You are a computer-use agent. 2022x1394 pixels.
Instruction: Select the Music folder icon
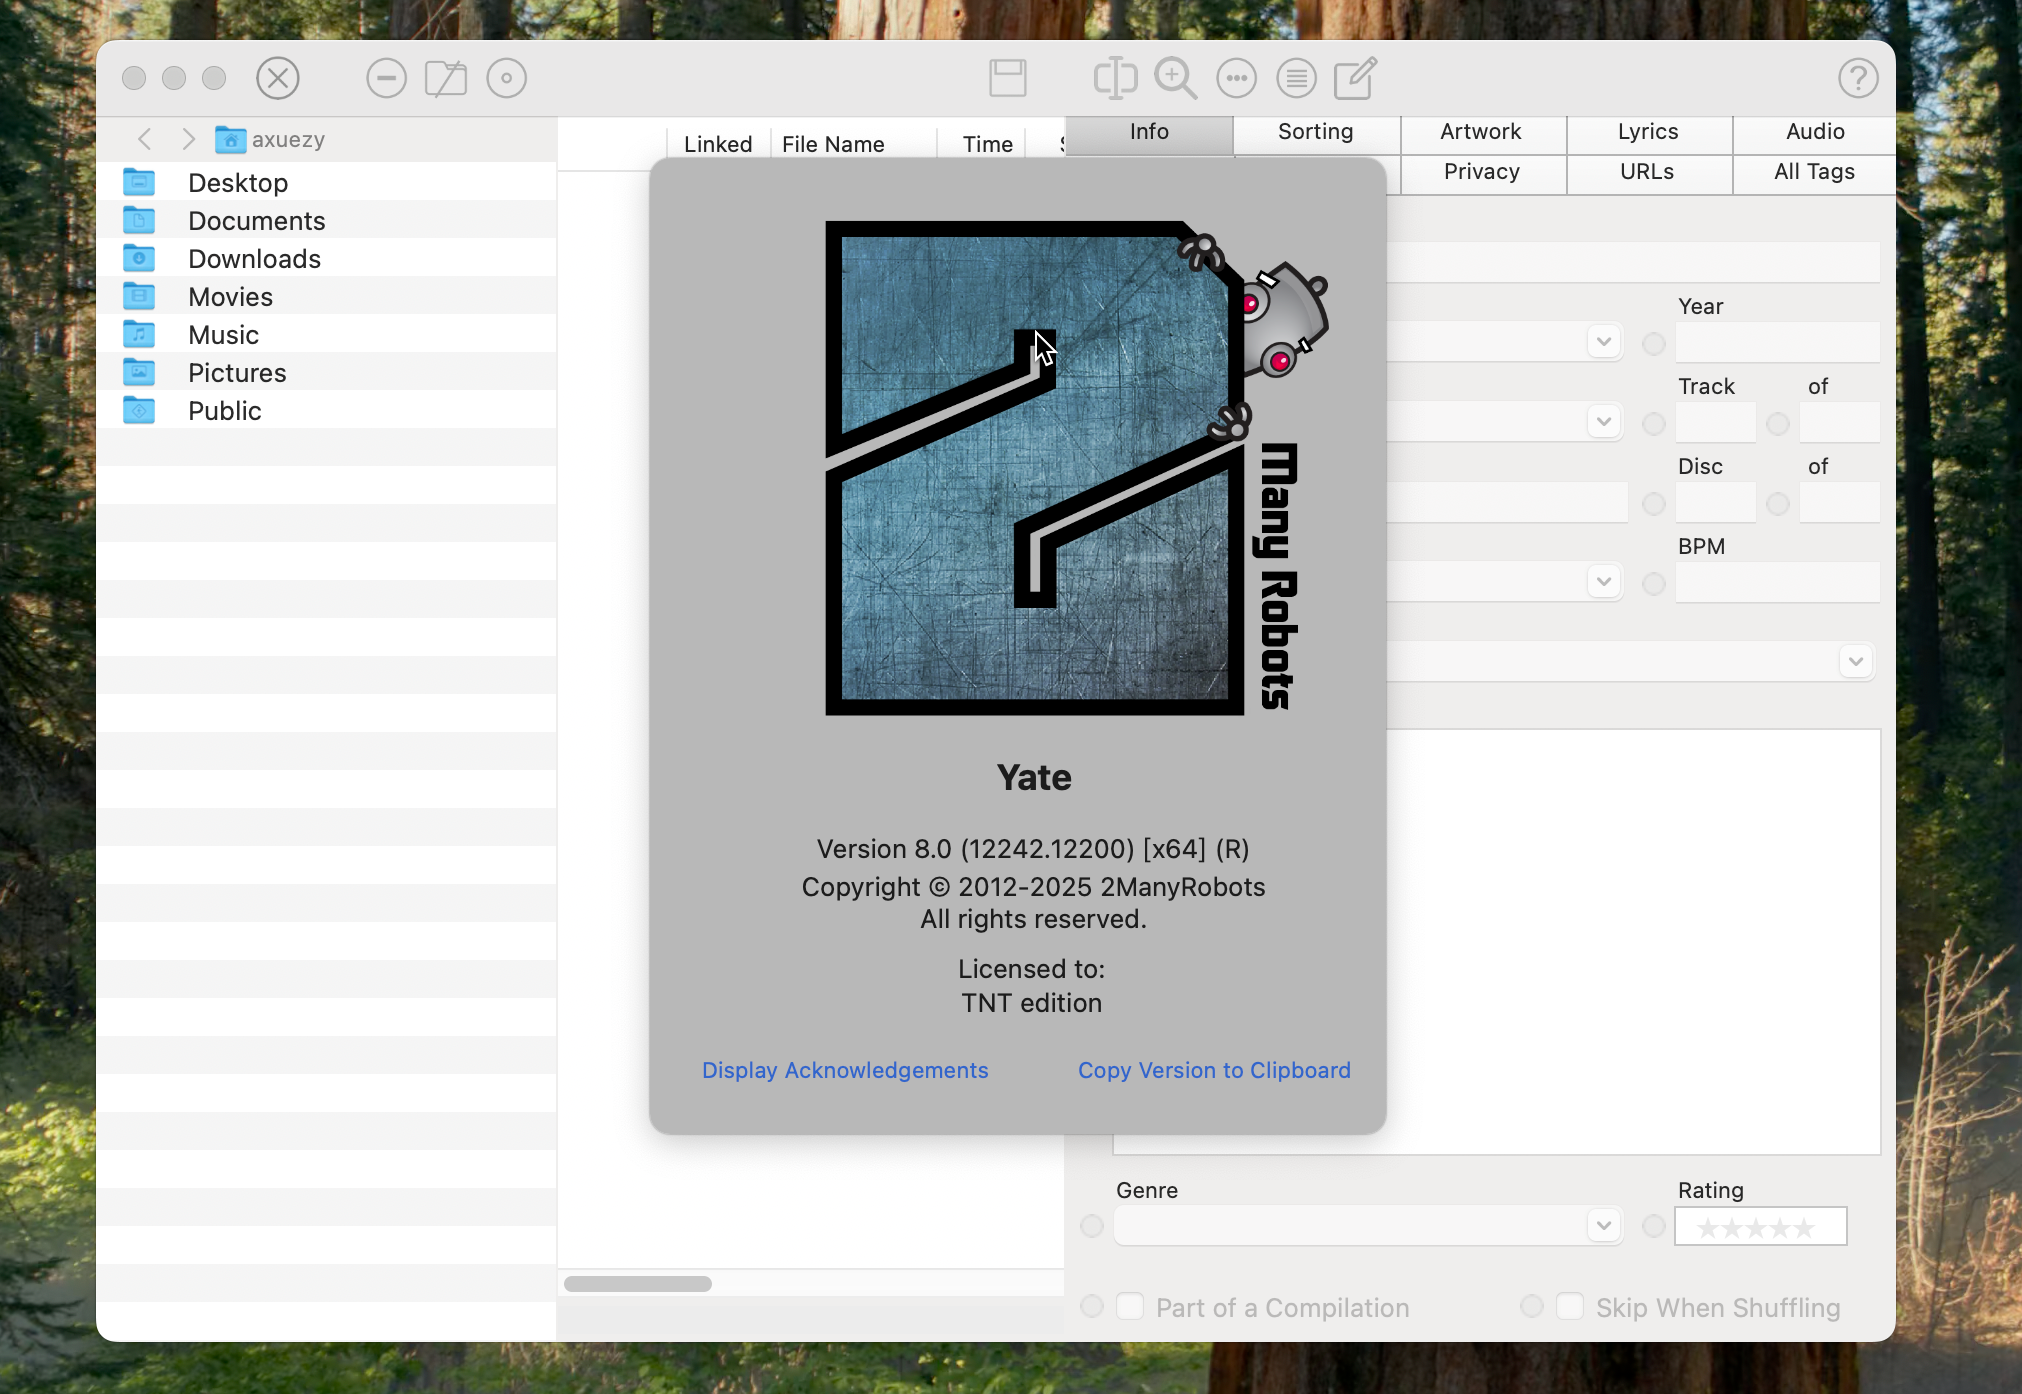point(139,334)
